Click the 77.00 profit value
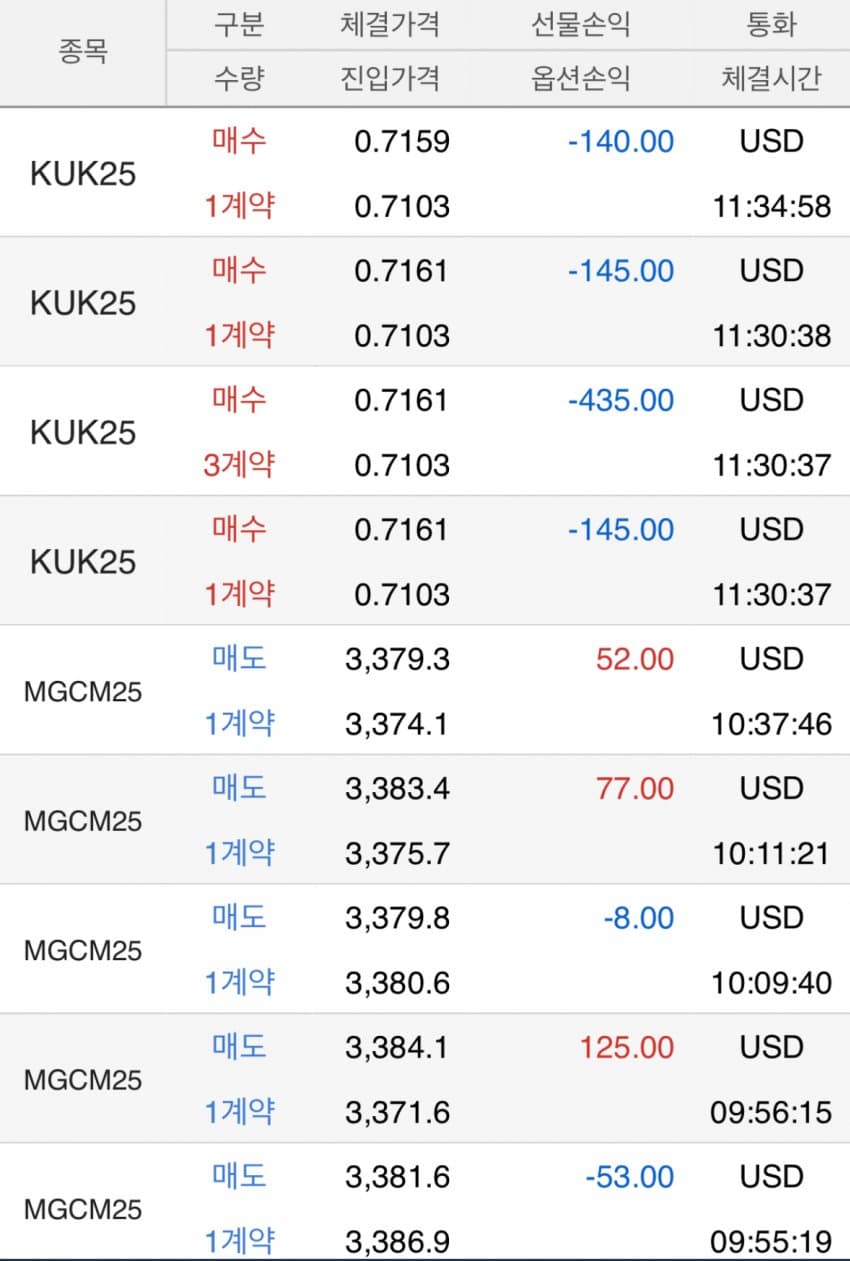The width and height of the screenshot is (850, 1261). [635, 788]
